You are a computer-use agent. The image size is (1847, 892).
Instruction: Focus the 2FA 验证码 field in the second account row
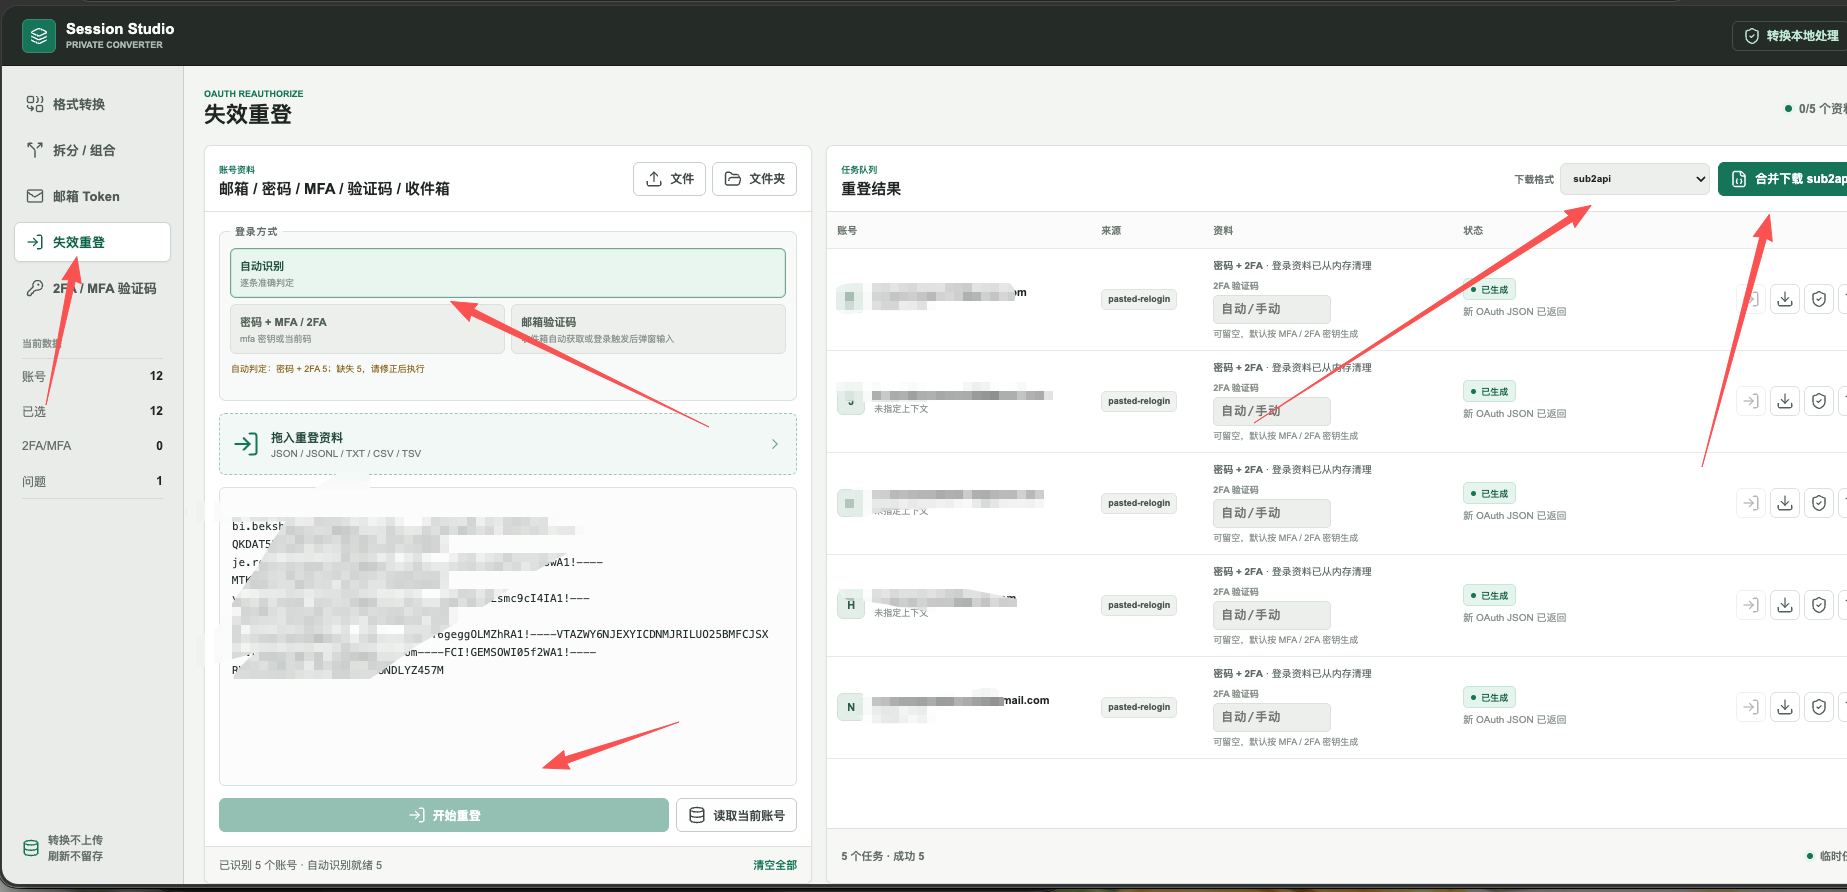[x=1272, y=411]
